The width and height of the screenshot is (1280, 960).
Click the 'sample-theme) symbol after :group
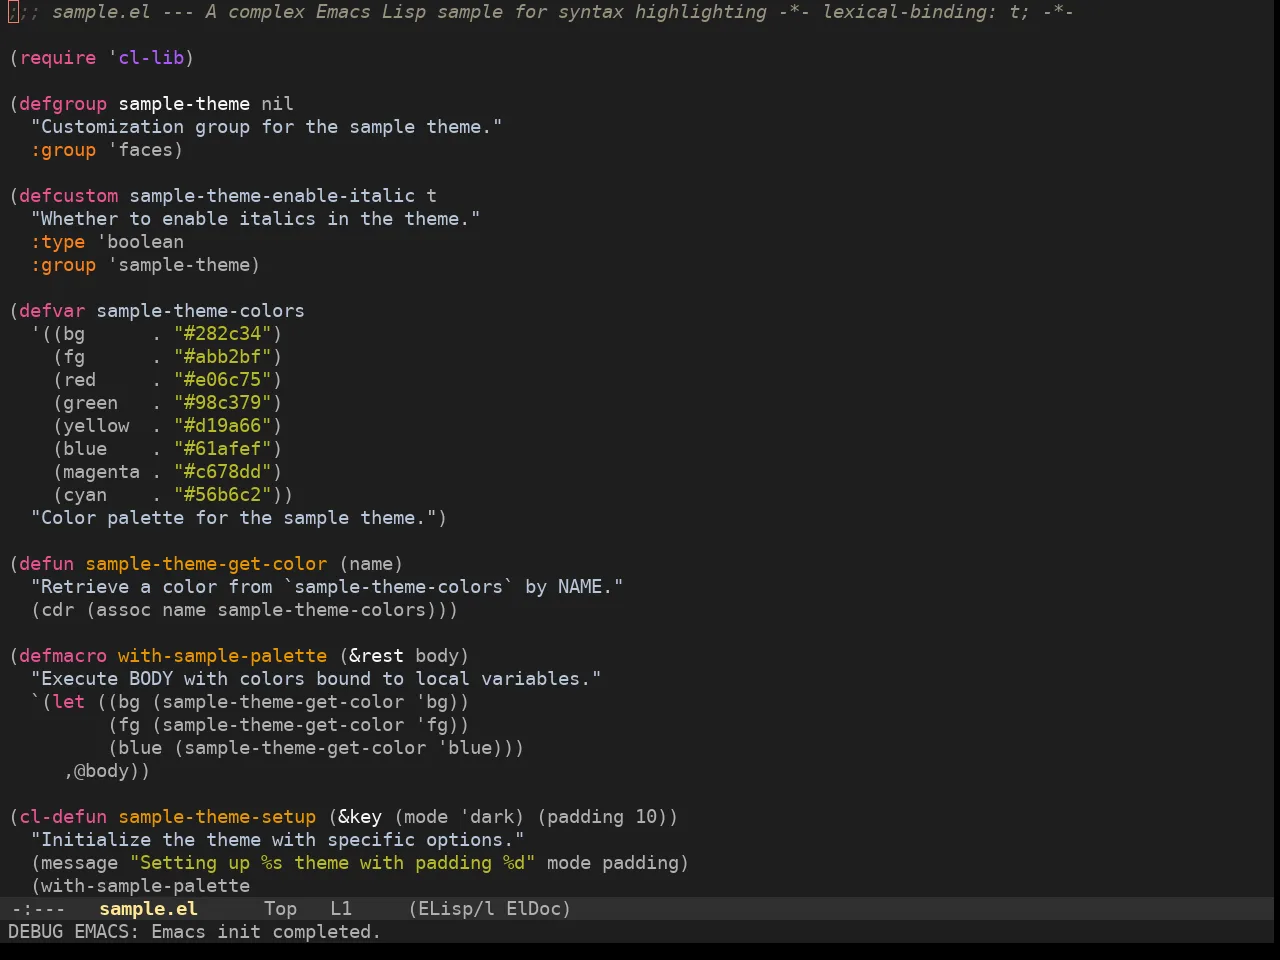tap(184, 264)
